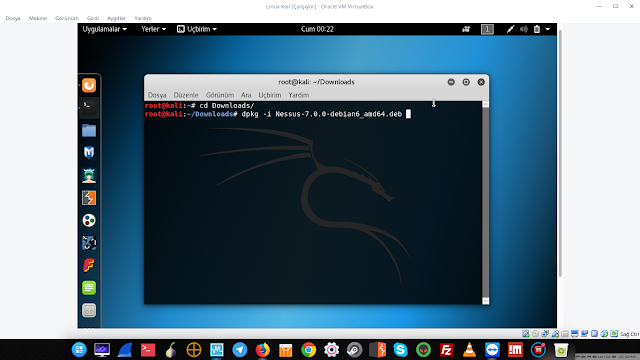Open the Firefox ESR icon atop the dock
Screen dimensions: 640x360
[x=89, y=85]
